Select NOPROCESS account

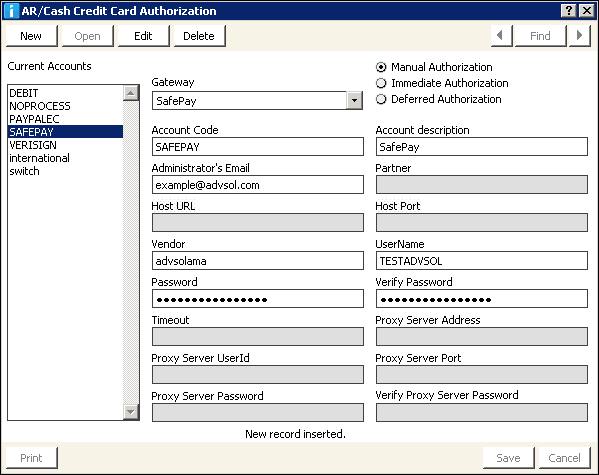[x=65, y=106]
